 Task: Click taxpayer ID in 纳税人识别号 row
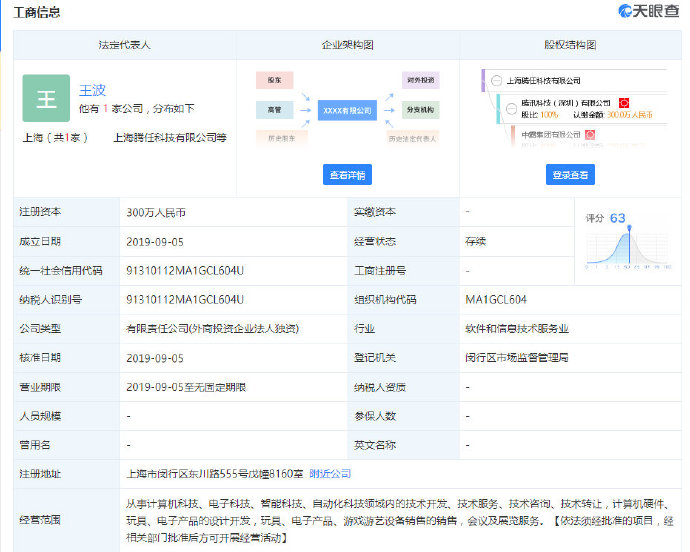click(185, 300)
